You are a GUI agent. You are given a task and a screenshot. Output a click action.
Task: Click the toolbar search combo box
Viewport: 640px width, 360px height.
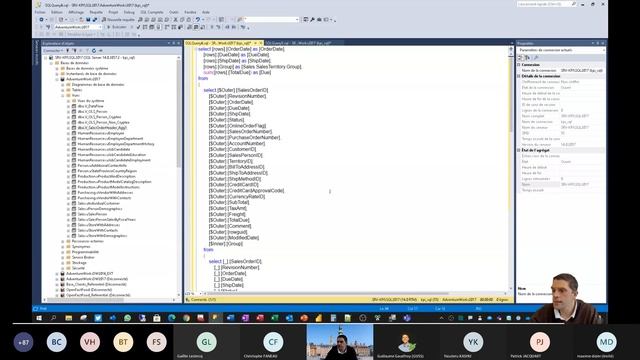tap(271, 19)
